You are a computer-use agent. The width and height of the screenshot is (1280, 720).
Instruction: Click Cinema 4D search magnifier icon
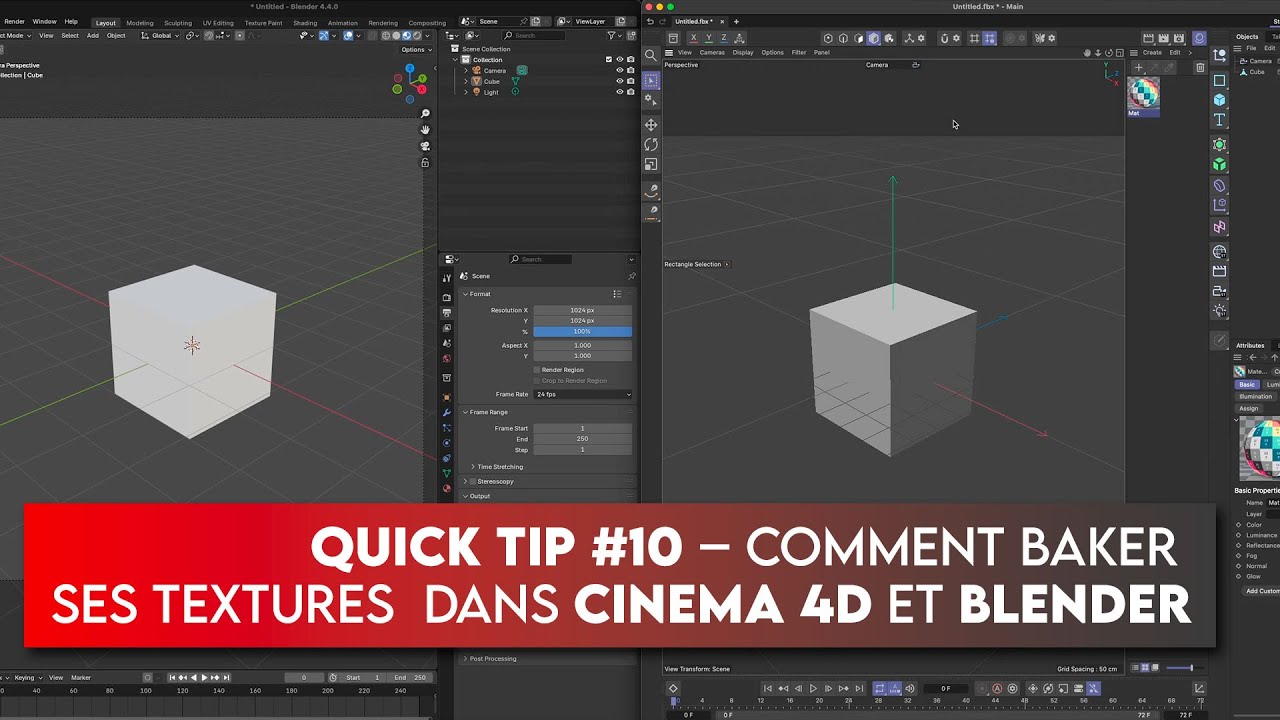pyautogui.click(x=651, y=55)
